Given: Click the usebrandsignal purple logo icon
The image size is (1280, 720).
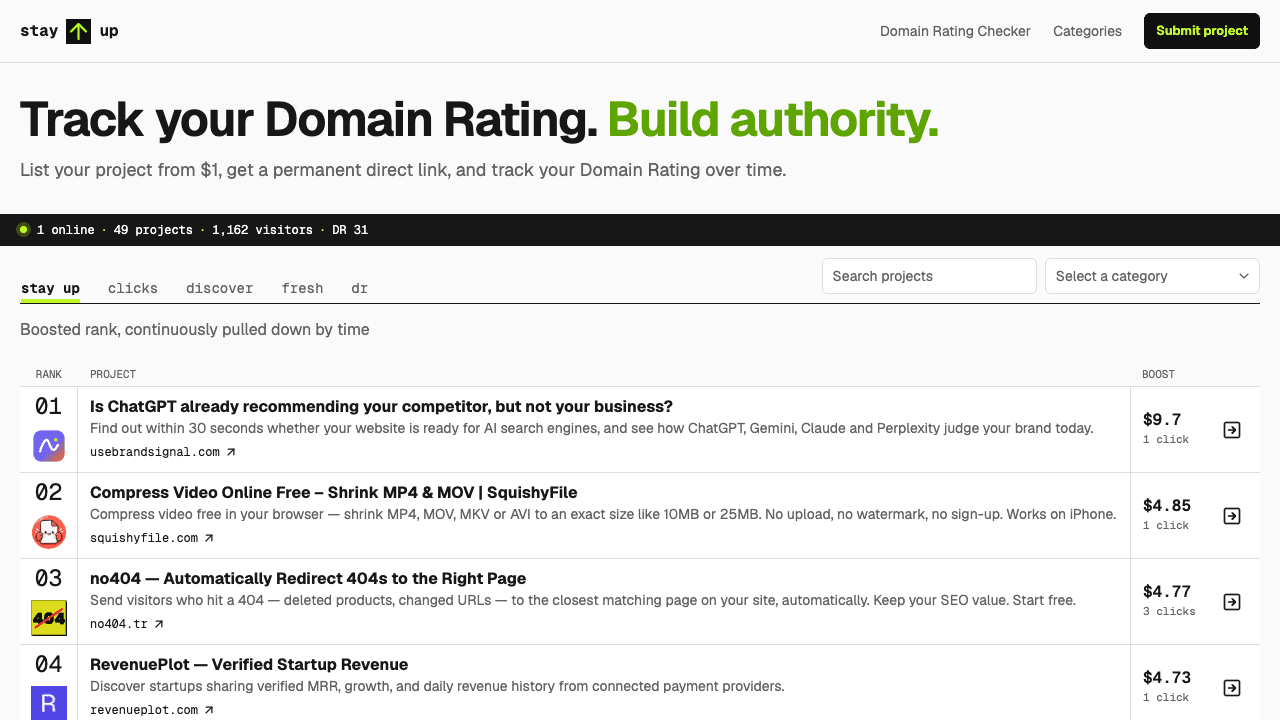Looking at the screenshot, I should 49,446.
